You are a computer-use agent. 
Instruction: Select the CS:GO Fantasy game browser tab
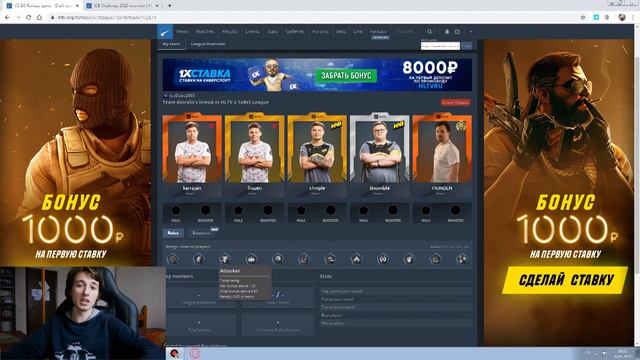click(43, 6)
